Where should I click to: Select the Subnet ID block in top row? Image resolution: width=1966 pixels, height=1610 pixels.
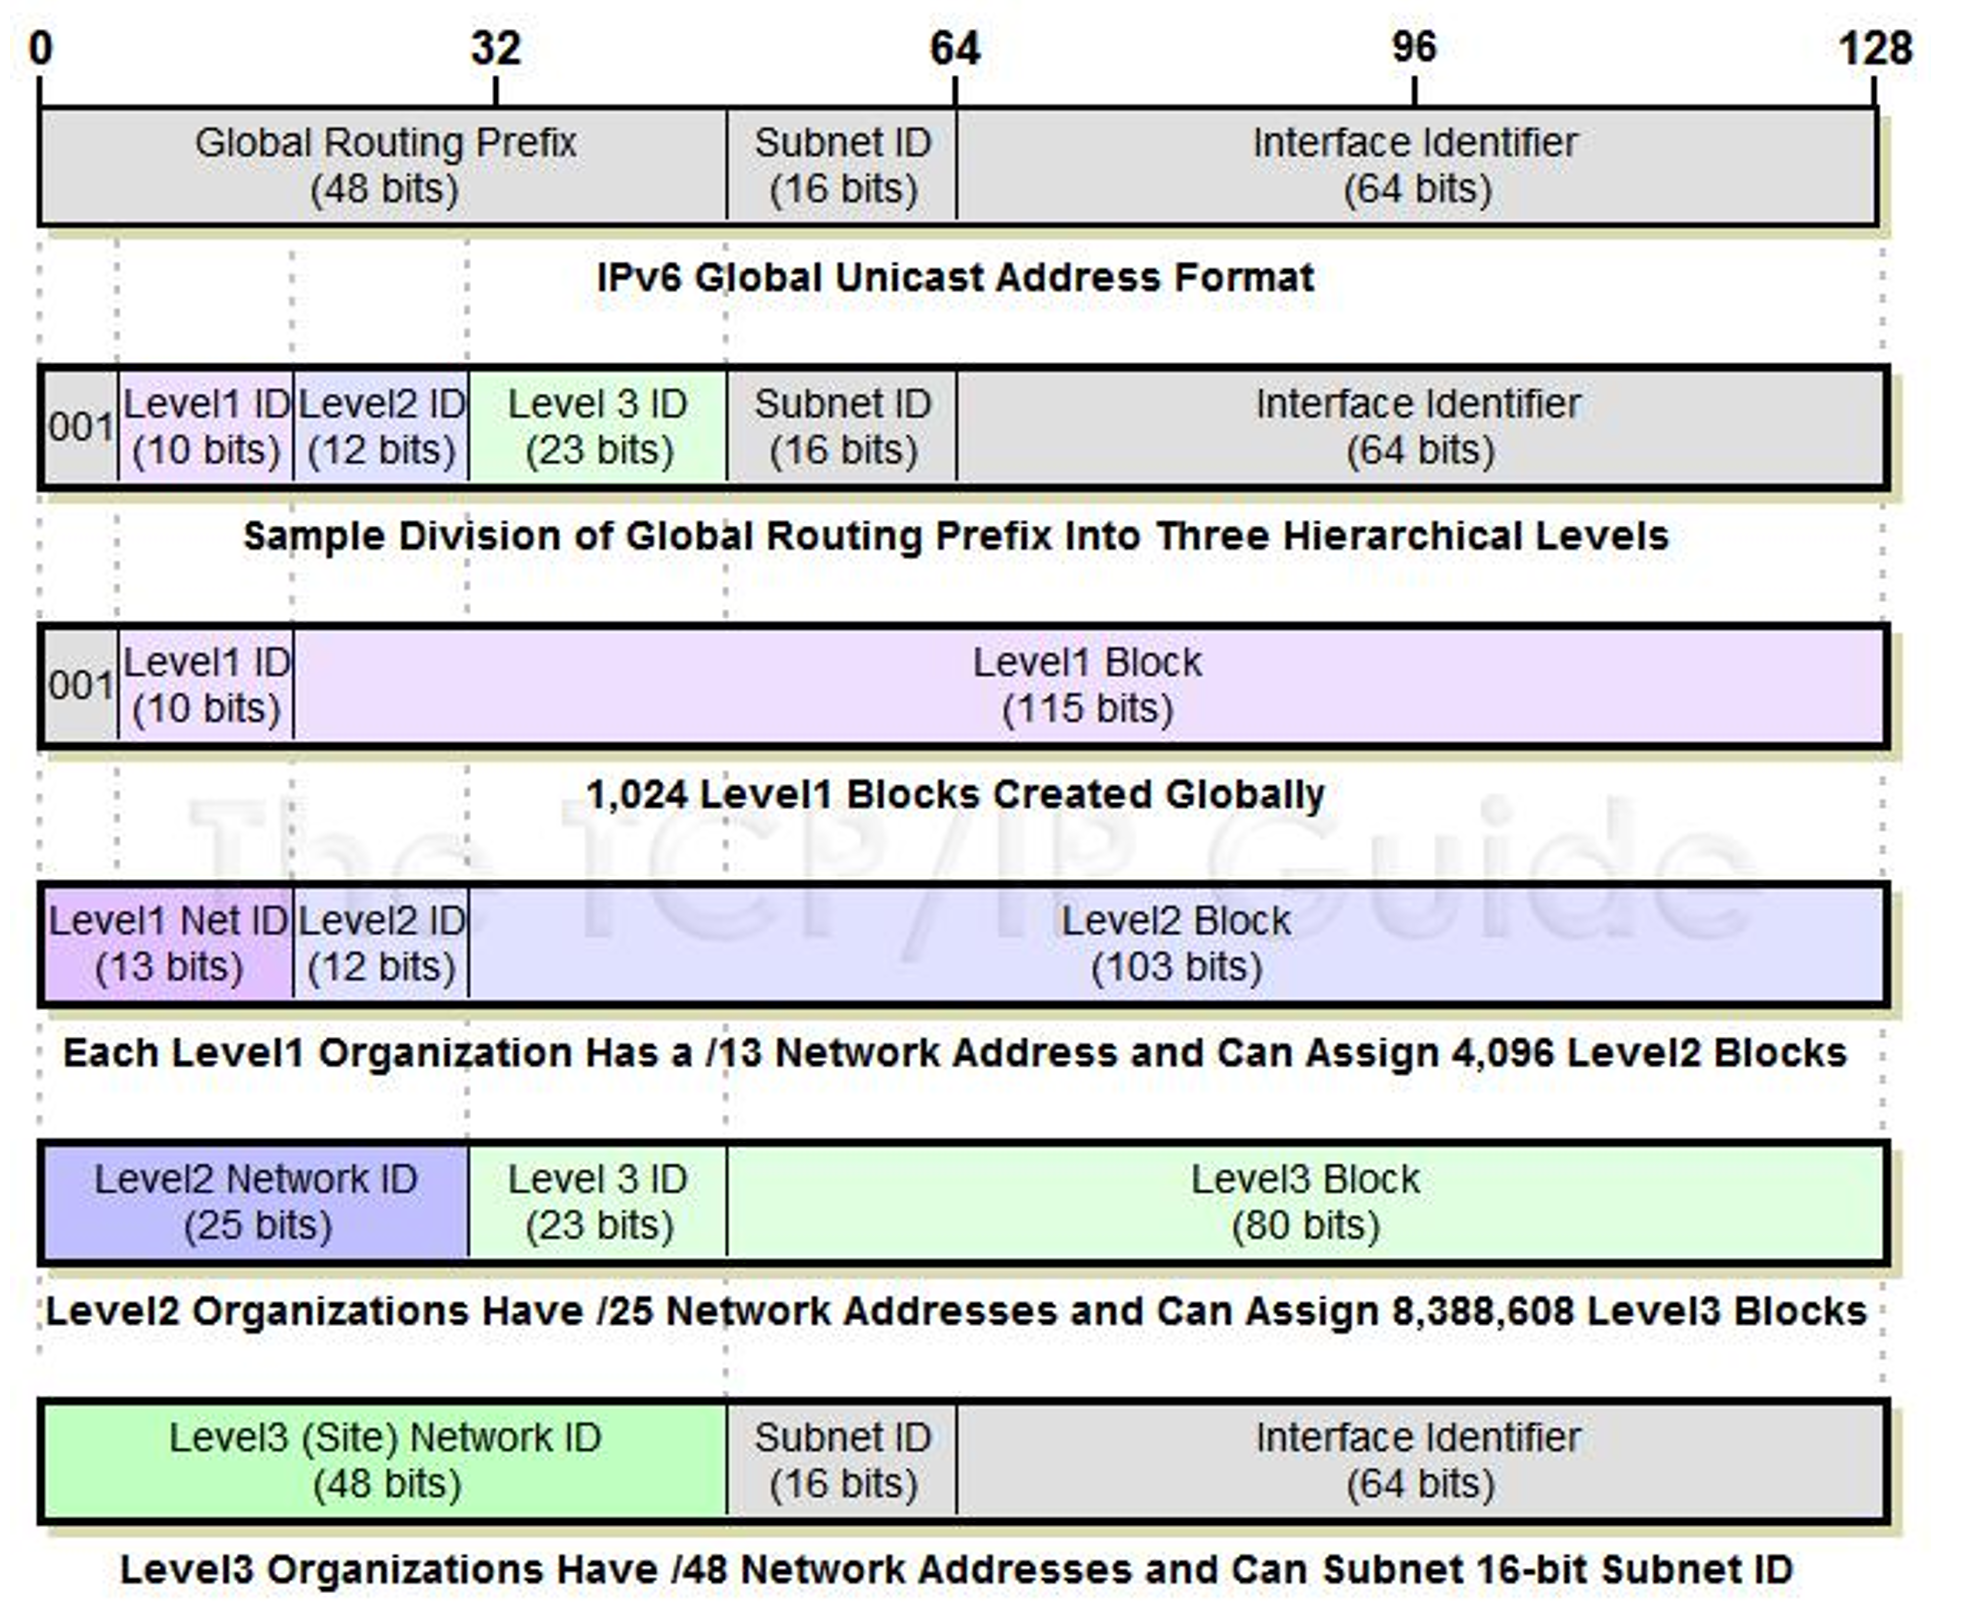842,166
